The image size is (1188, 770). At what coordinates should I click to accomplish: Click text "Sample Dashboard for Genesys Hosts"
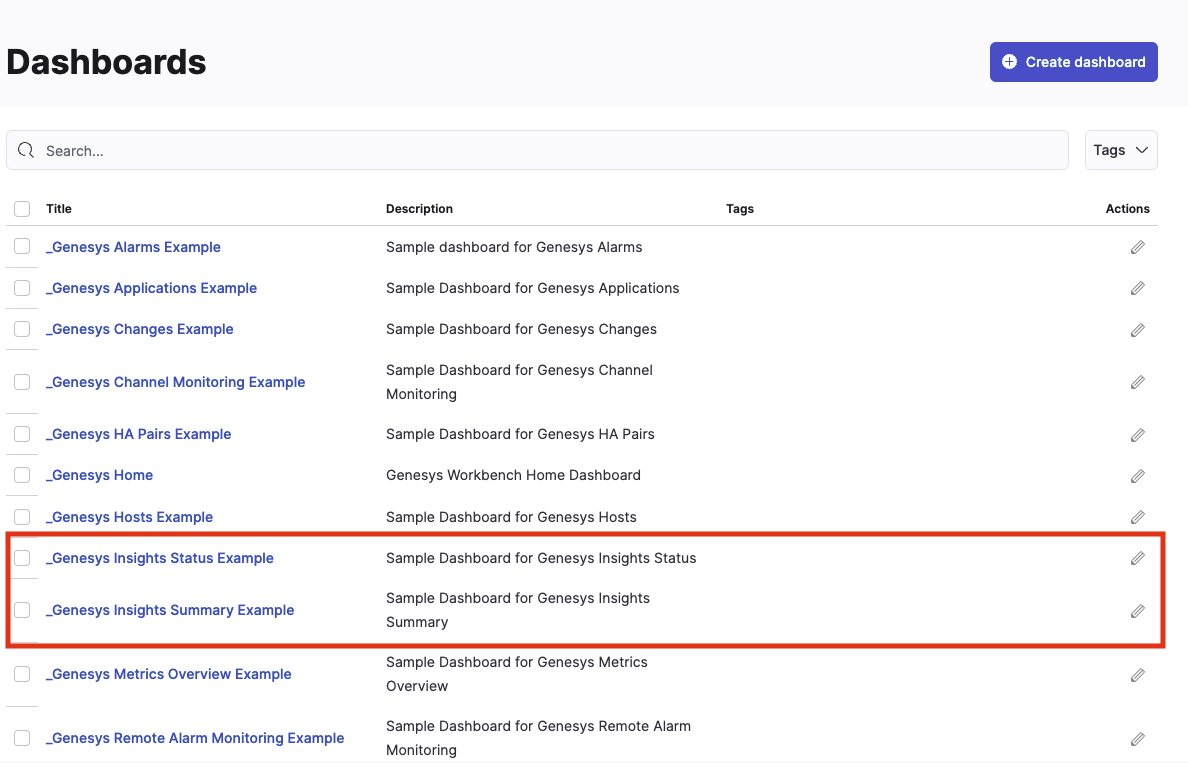pos(511,517)
